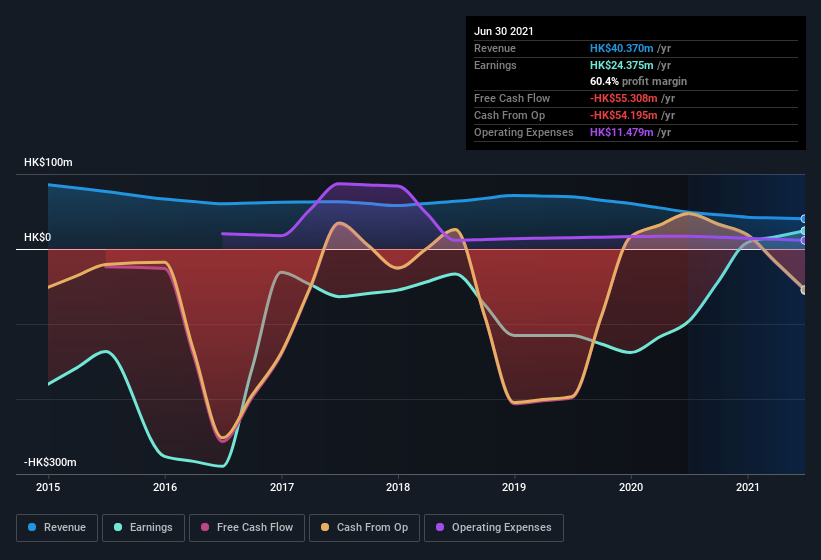Click the orange Cash From Op endpoint marker
Screen dimensions: 821x560
point(804,290)
